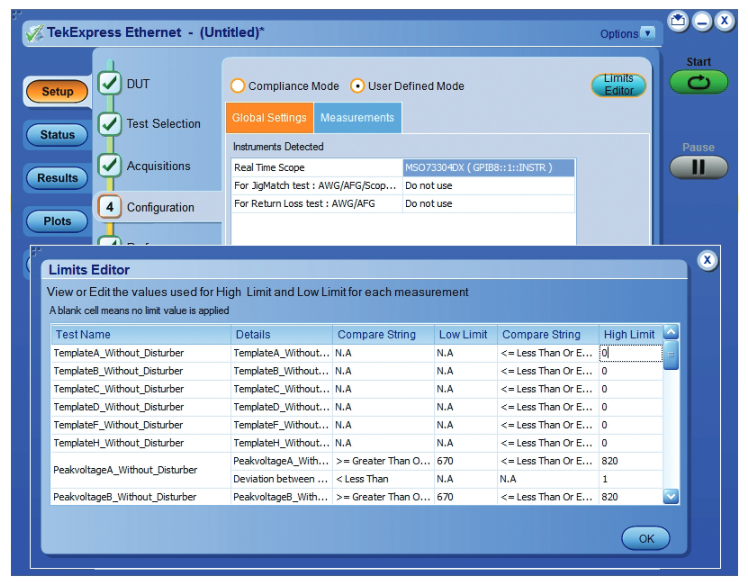
Task: Click the green Start run icon
Action: (699, 83)
